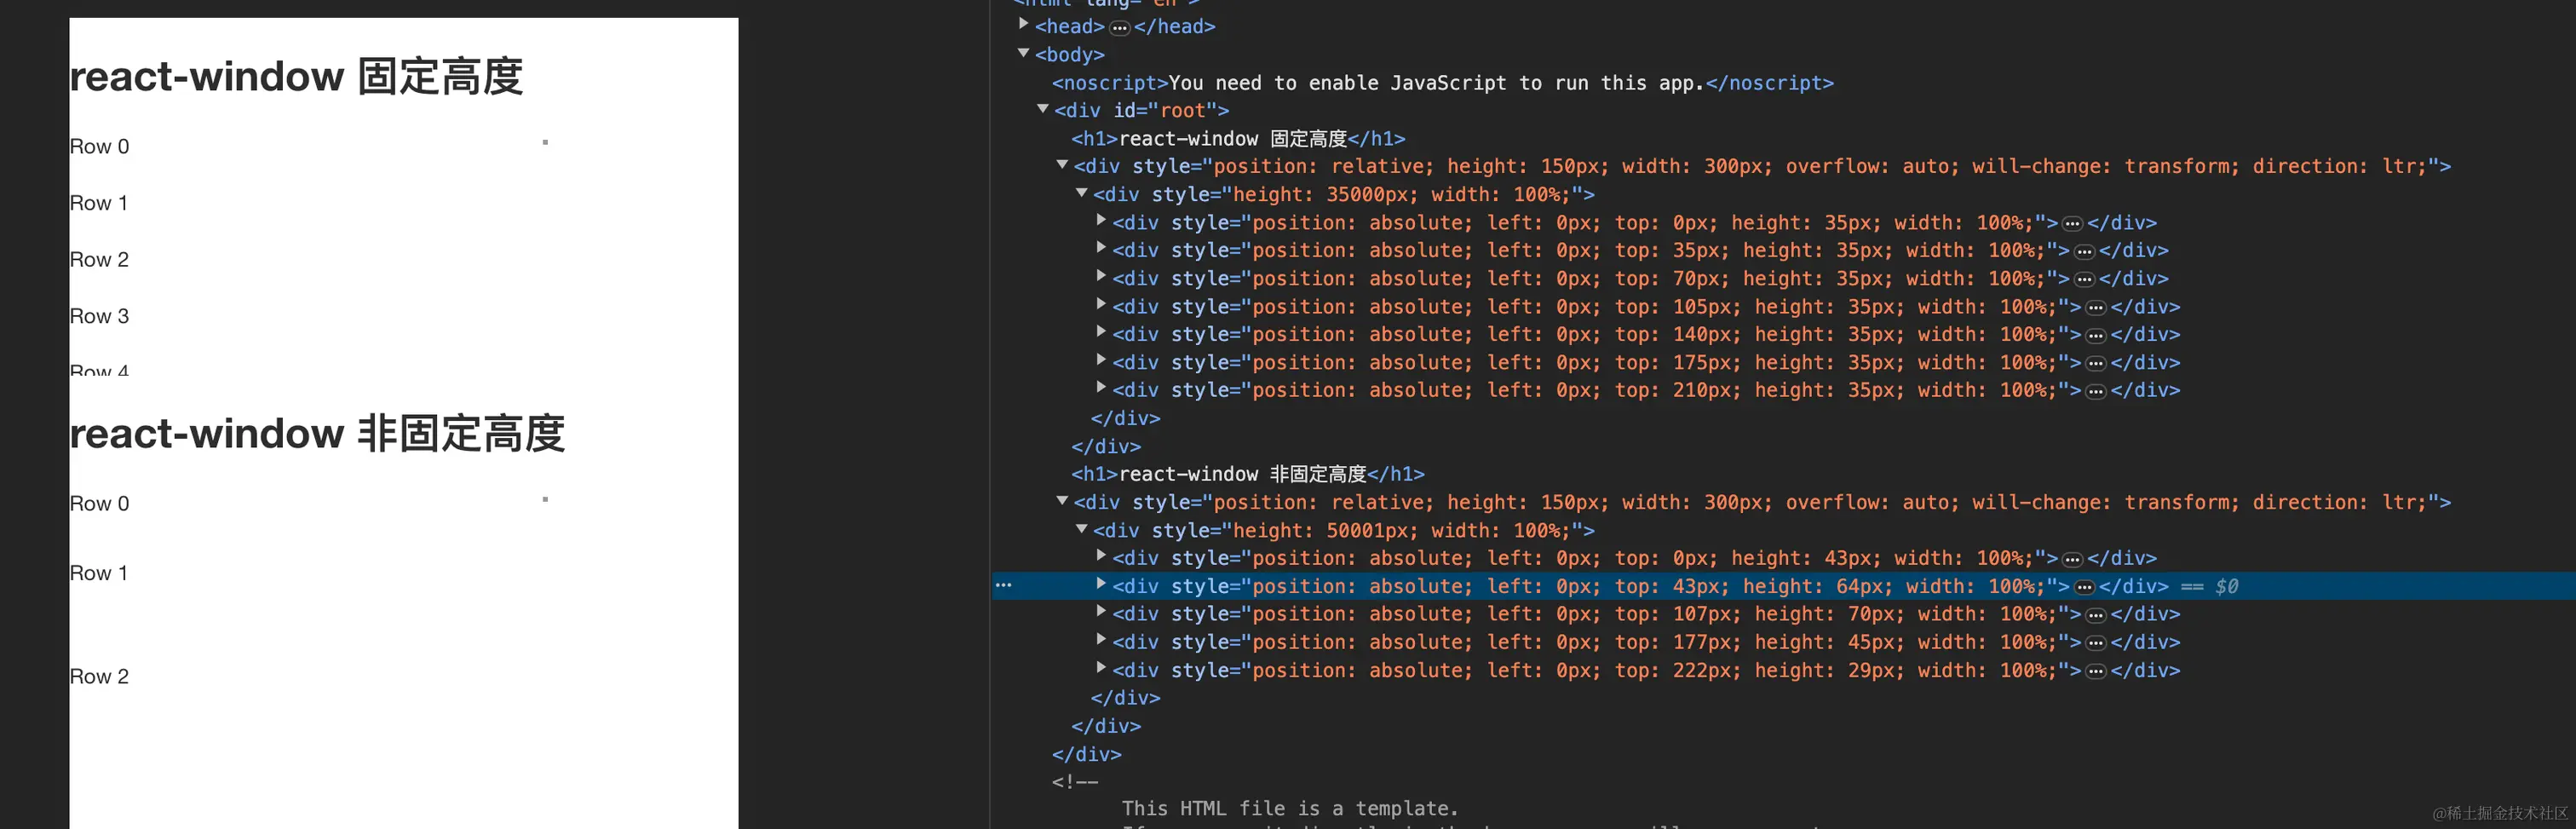
Task: Click the ellipsis badge inside the head tag
Action: pyautogui.click(x=1120, y=28)
